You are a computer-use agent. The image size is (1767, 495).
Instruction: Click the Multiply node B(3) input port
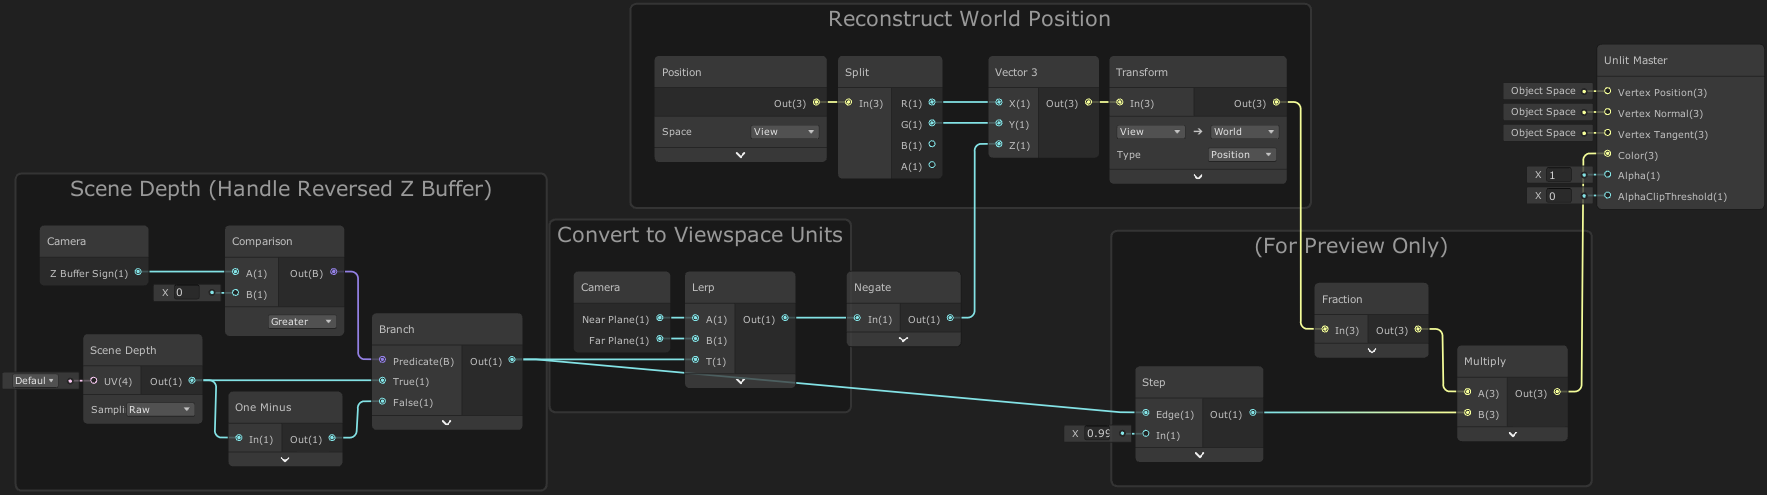pyautogui.click(x=1467, y=414)
